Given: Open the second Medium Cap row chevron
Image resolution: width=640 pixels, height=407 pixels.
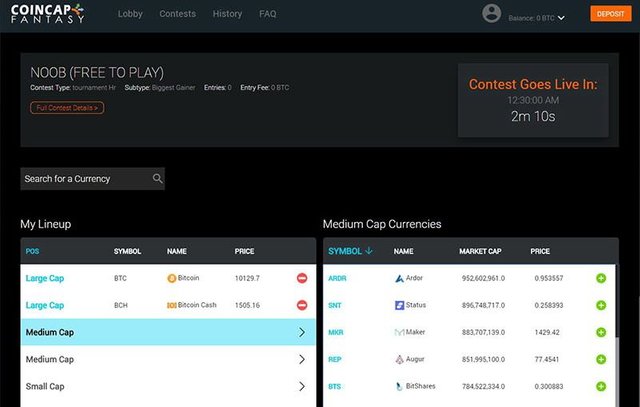Looking at the screenshot, I should pos(302,359).
